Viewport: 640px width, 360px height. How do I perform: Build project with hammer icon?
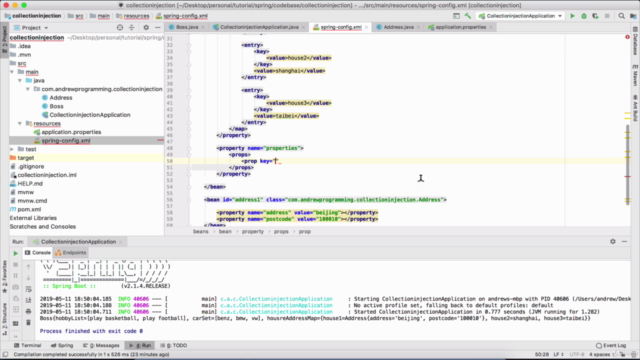(x=468, y=16)
